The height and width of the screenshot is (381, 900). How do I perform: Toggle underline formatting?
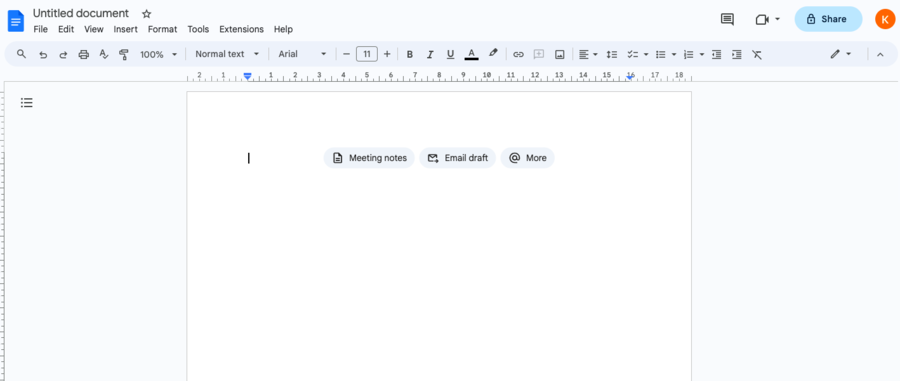coord(451,55)
